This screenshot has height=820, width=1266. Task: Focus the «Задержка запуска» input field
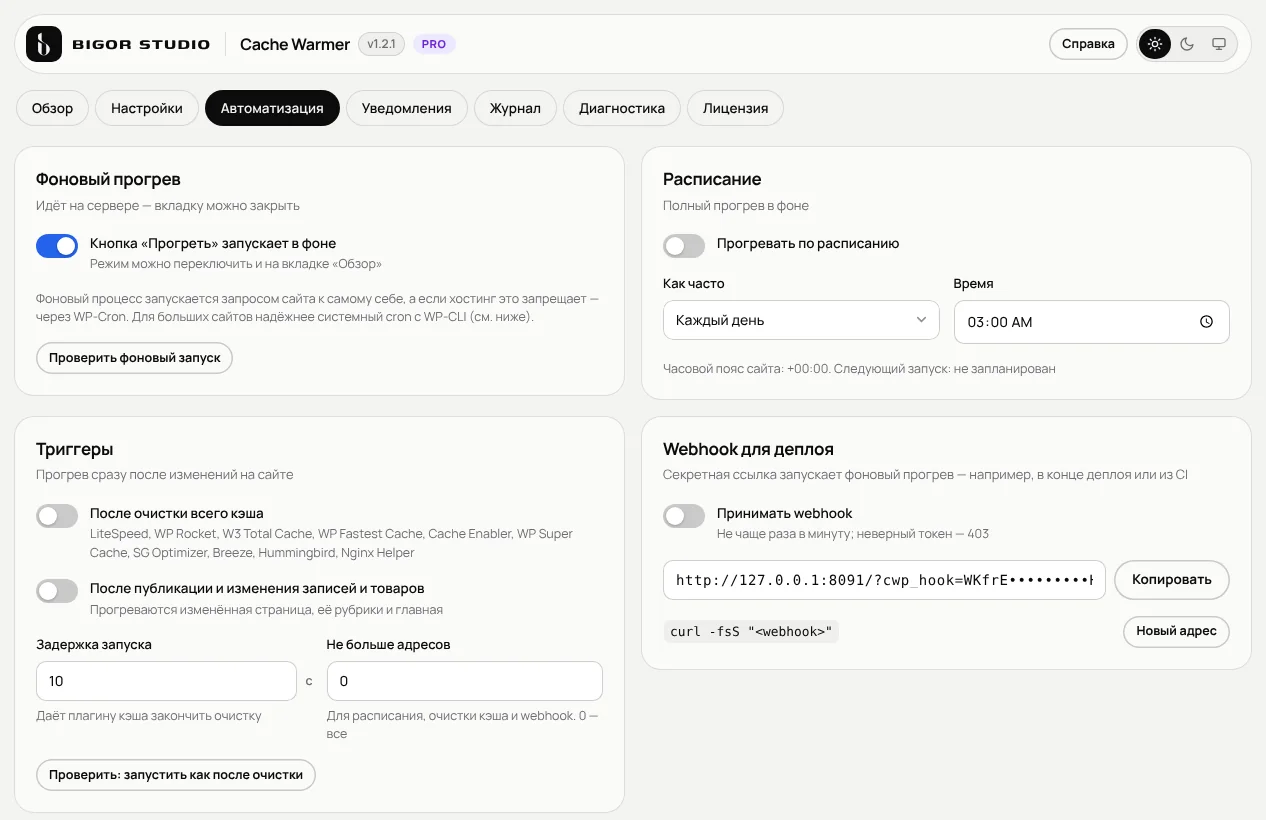(x=166, y=681)
